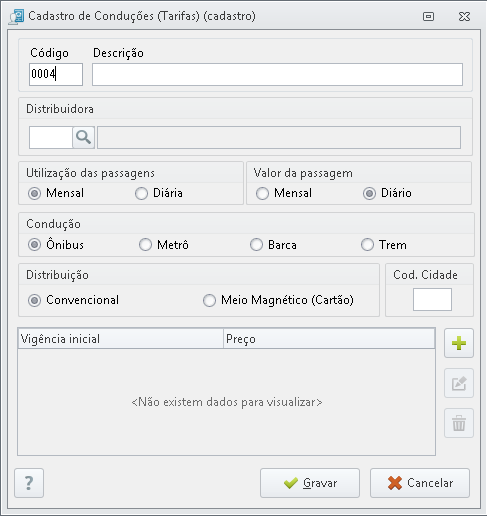Click the Cadastro de Conduções title icon
Viewport: 487px width, 517px height.
[16, 17]
